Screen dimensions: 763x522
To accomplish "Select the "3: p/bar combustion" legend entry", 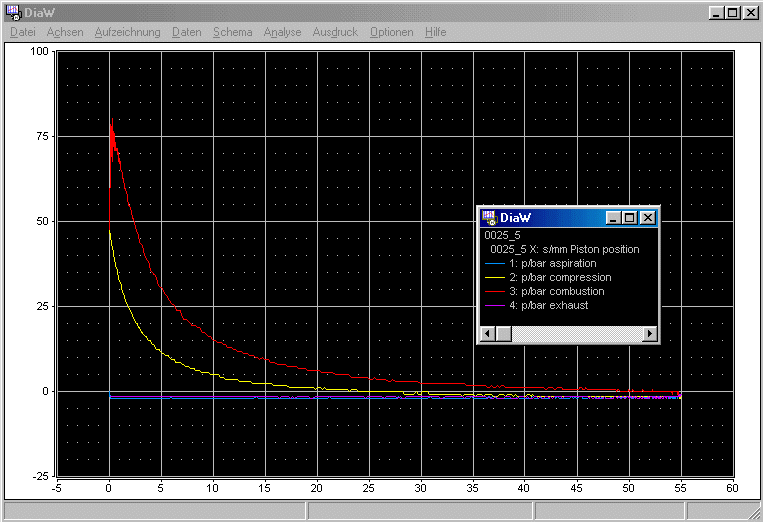I will coord(556,291).
